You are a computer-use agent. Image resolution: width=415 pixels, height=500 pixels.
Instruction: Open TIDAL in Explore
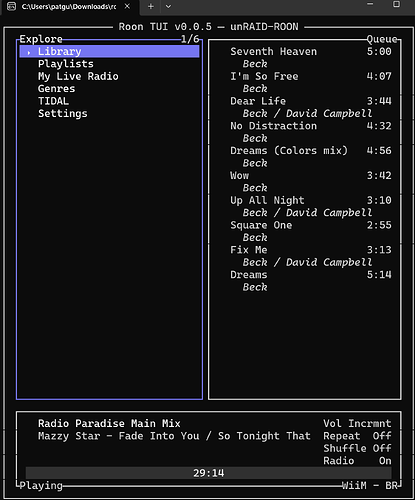[x=53, y=101]
